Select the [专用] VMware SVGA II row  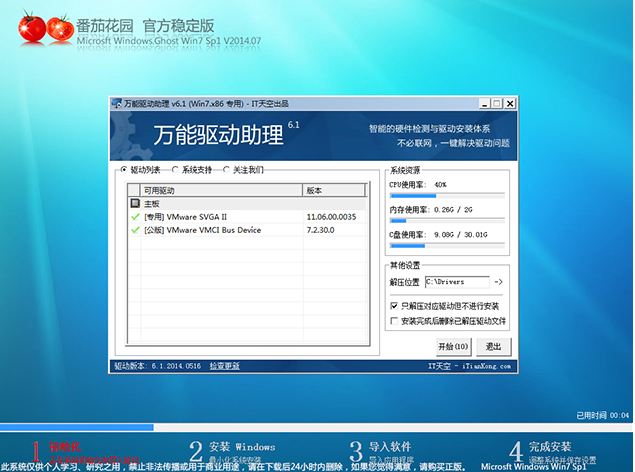point(247,217)
